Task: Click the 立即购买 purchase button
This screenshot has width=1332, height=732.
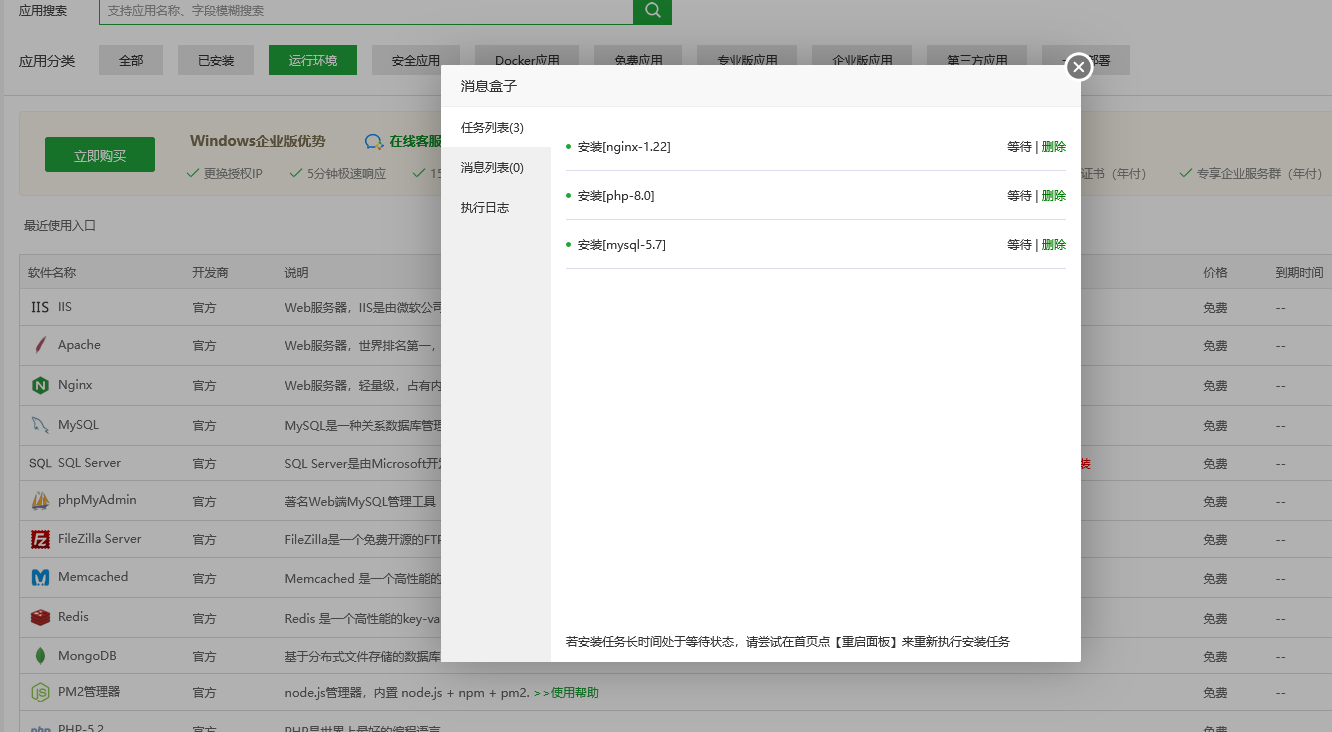Action: click(x=99, y=154)
